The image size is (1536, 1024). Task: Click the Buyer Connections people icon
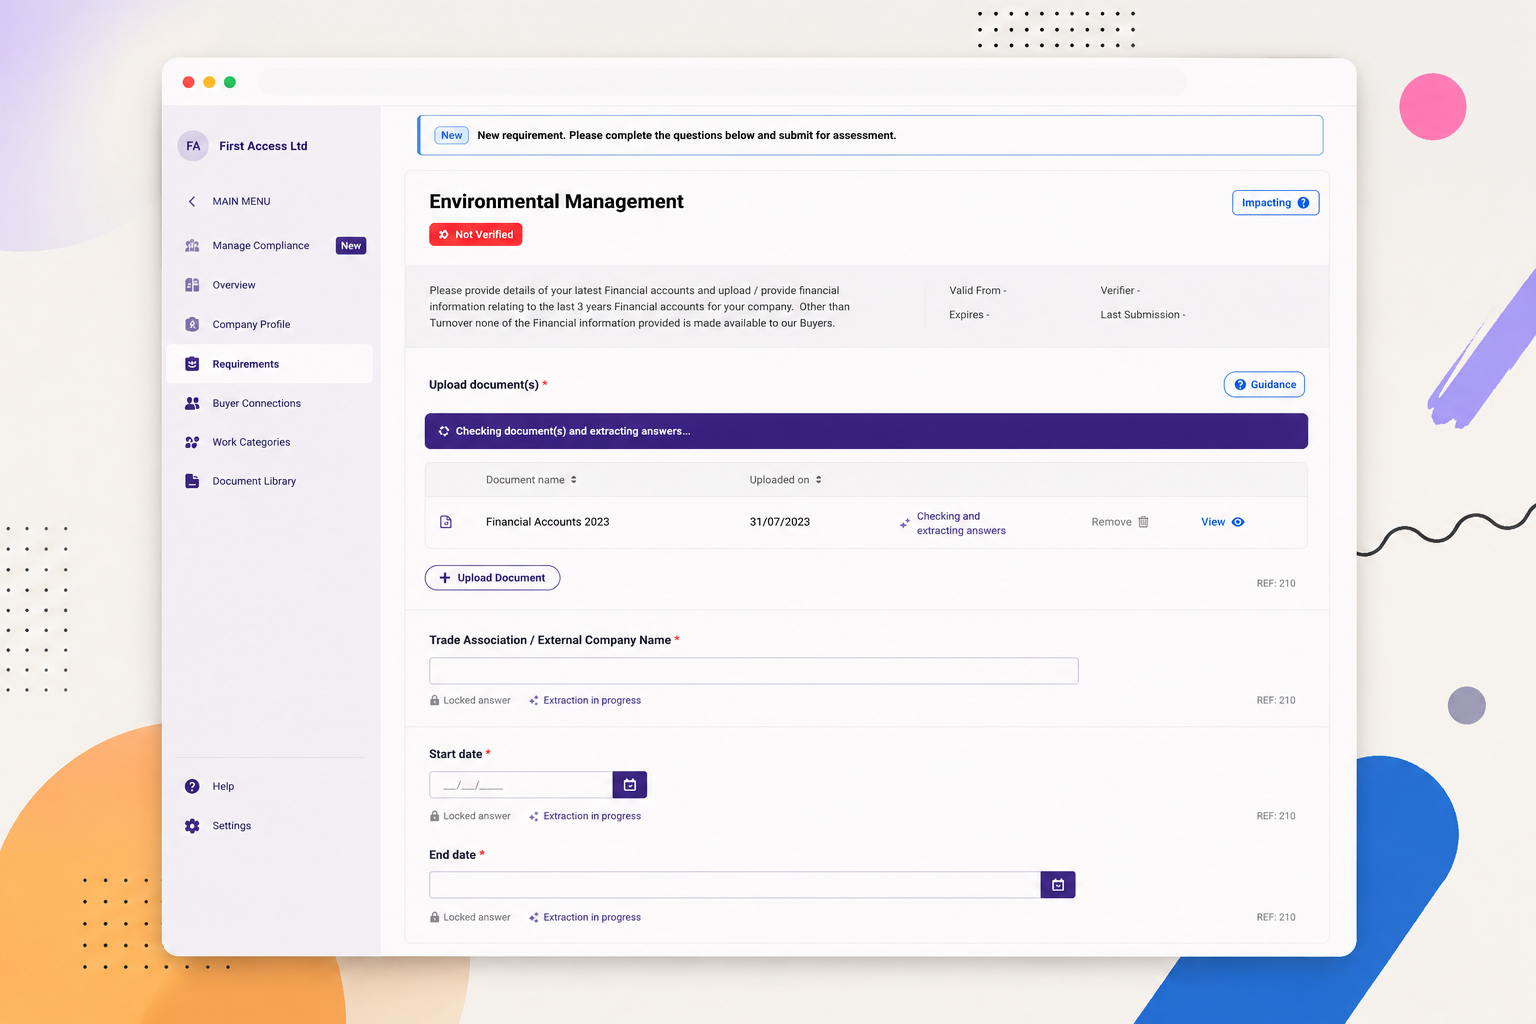192,403
